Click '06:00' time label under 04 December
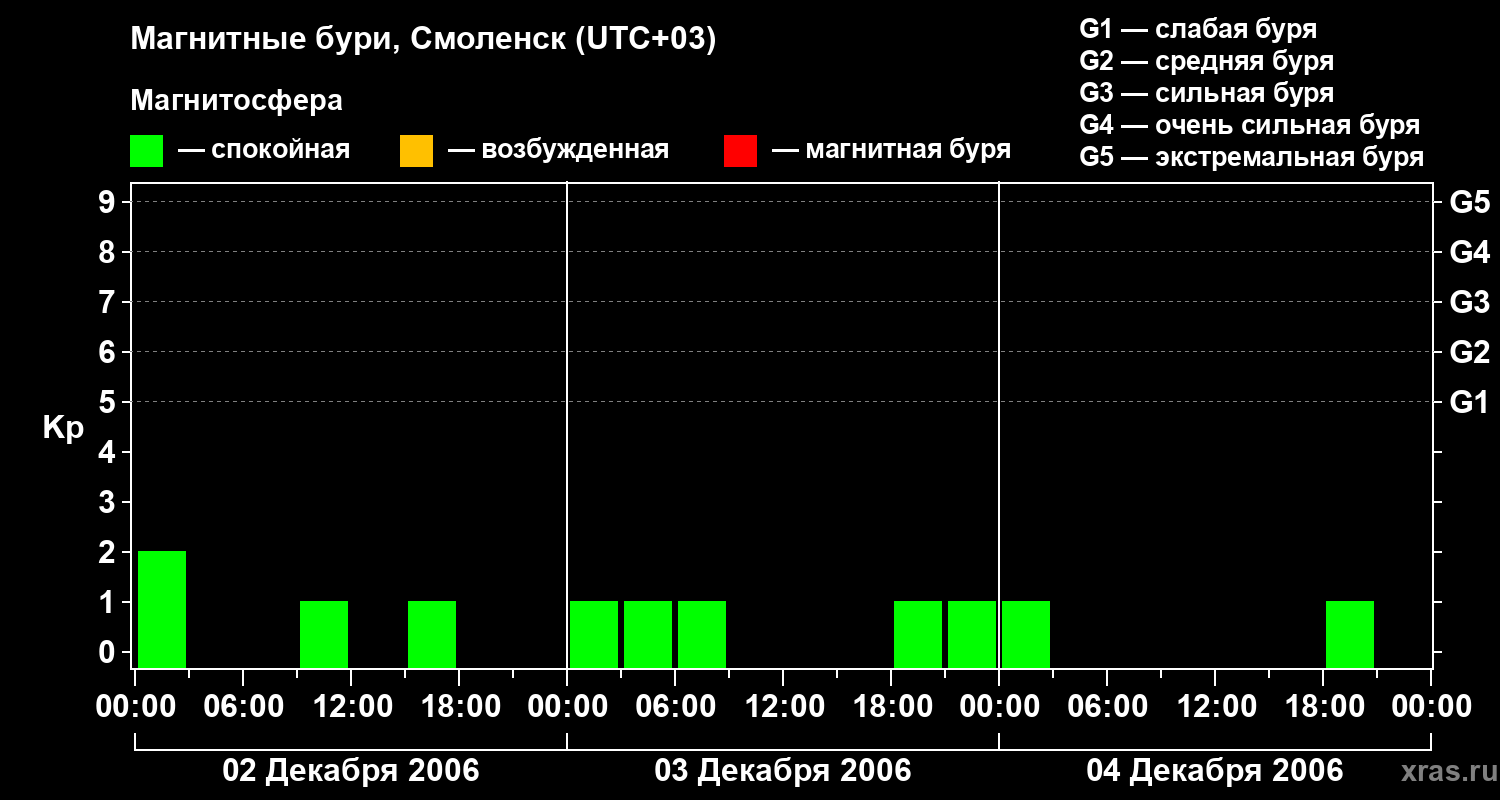1500x800 pixels. click(1107, 708)
